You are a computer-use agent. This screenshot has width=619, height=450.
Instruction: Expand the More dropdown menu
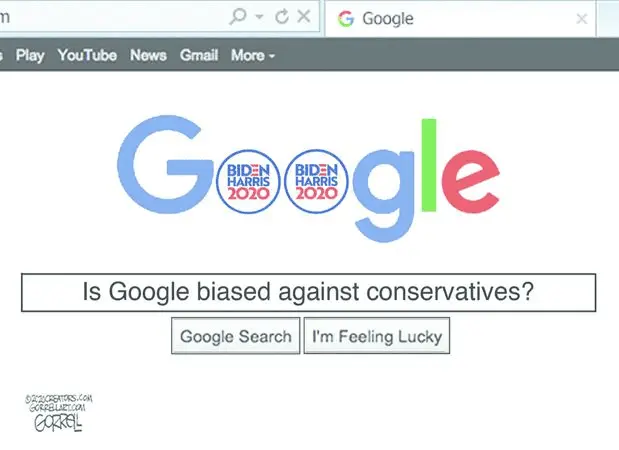[253, 55]
